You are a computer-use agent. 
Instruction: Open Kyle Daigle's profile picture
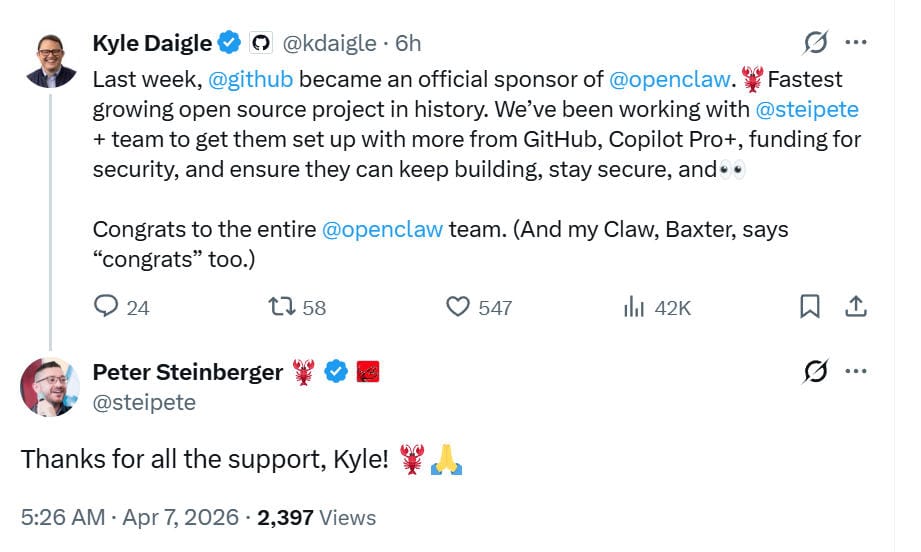click(x=51, y=62)
